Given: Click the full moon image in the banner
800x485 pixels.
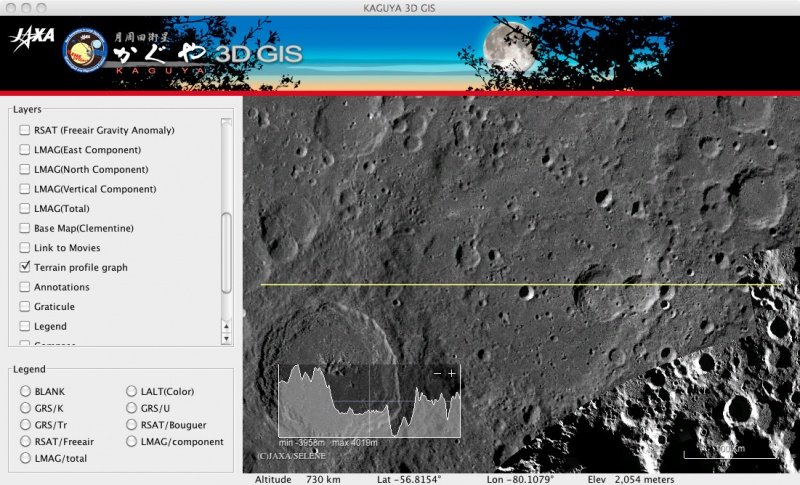Looking at the screenshot, I should click(507, 47).
